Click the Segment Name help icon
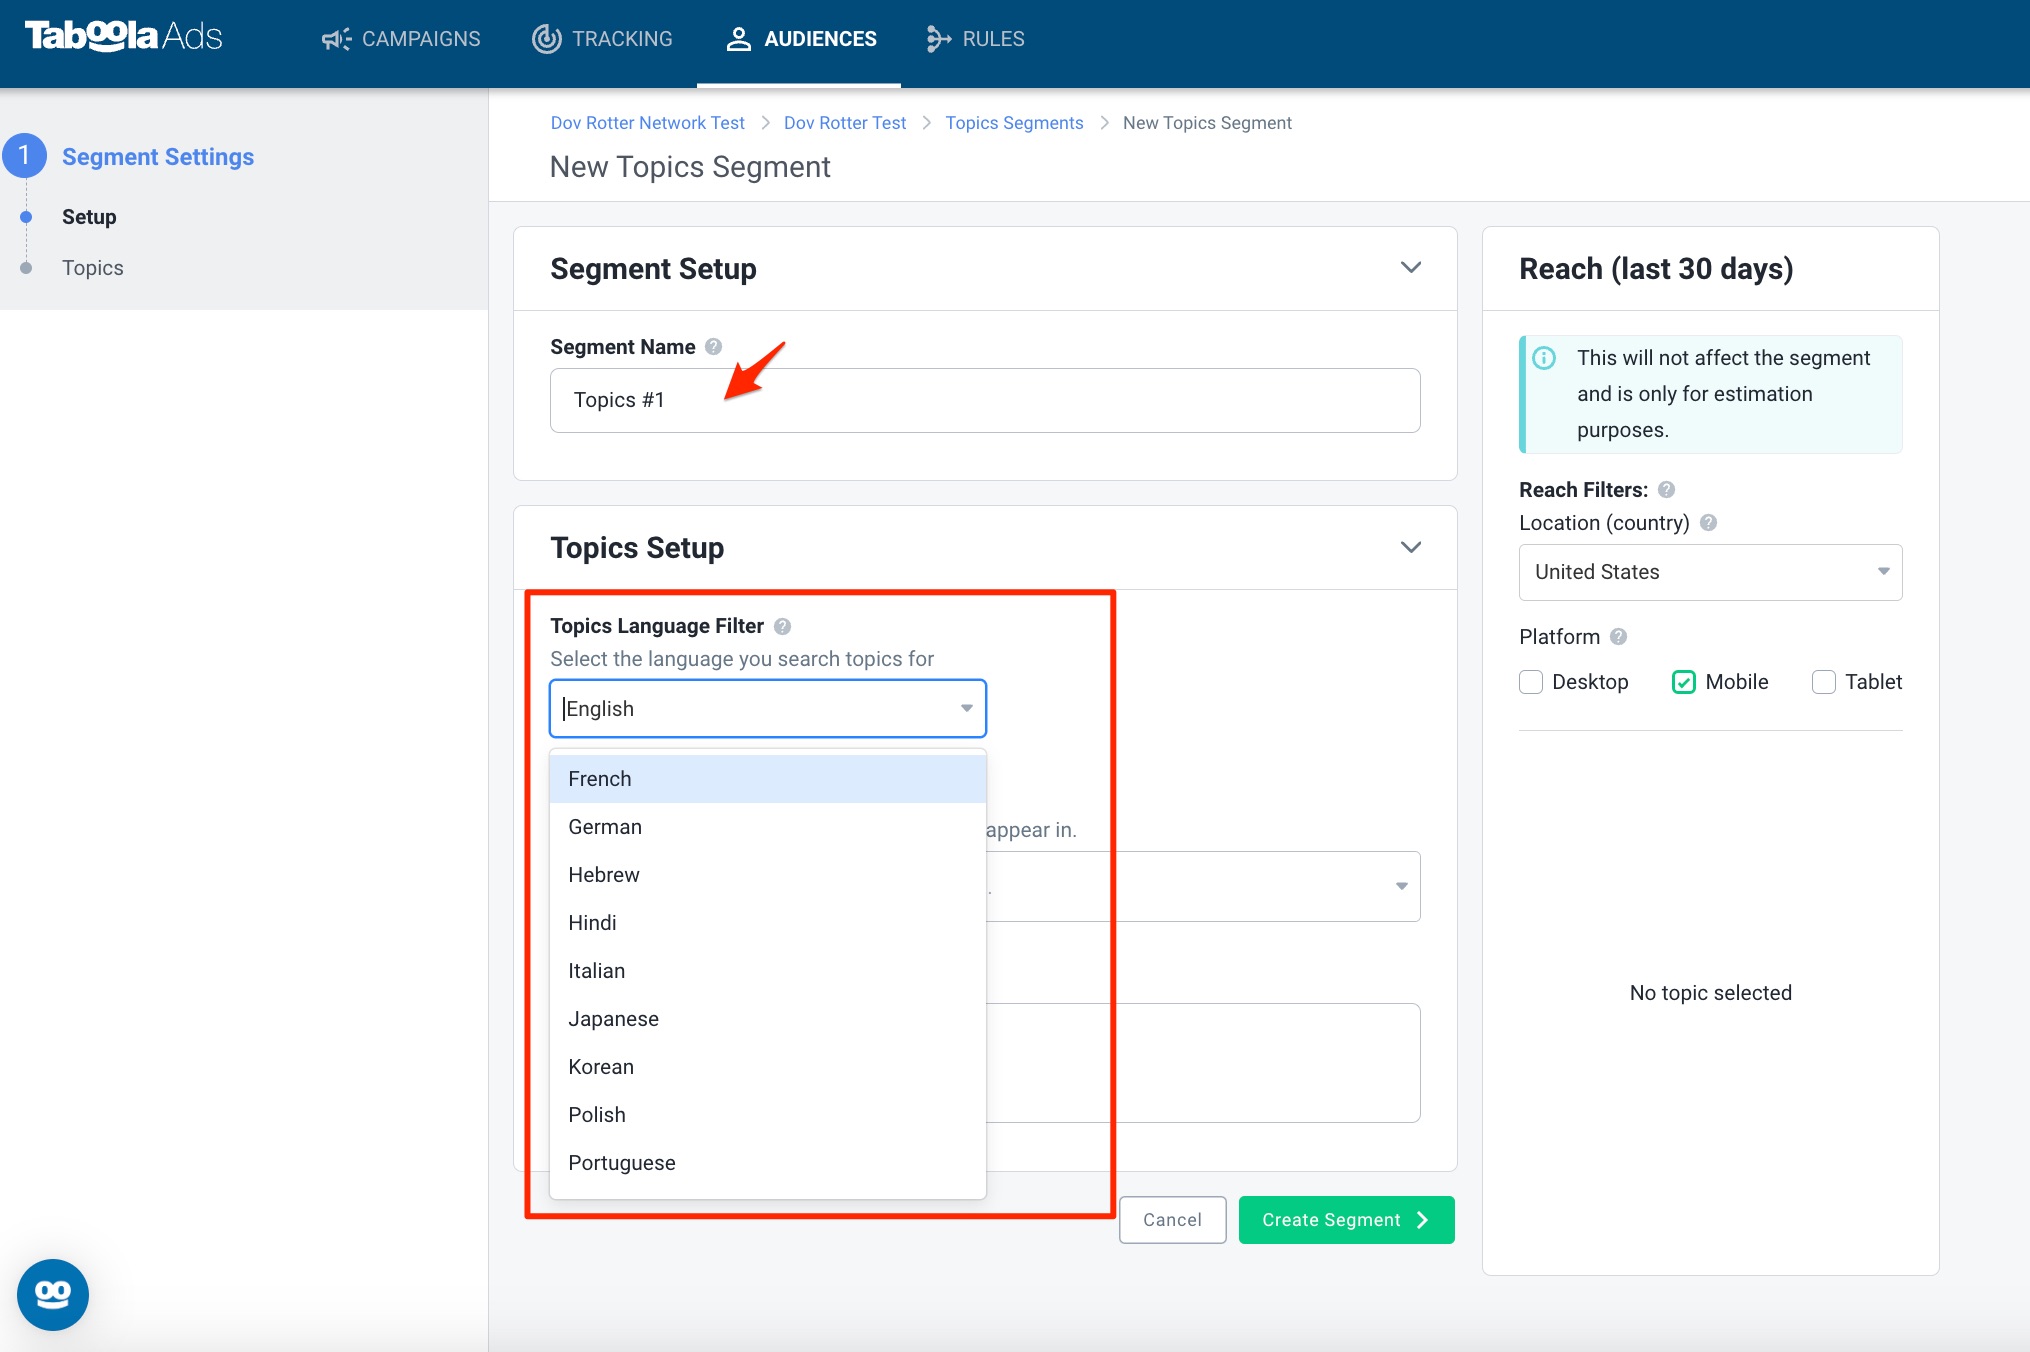 click(x=713, y=347)
